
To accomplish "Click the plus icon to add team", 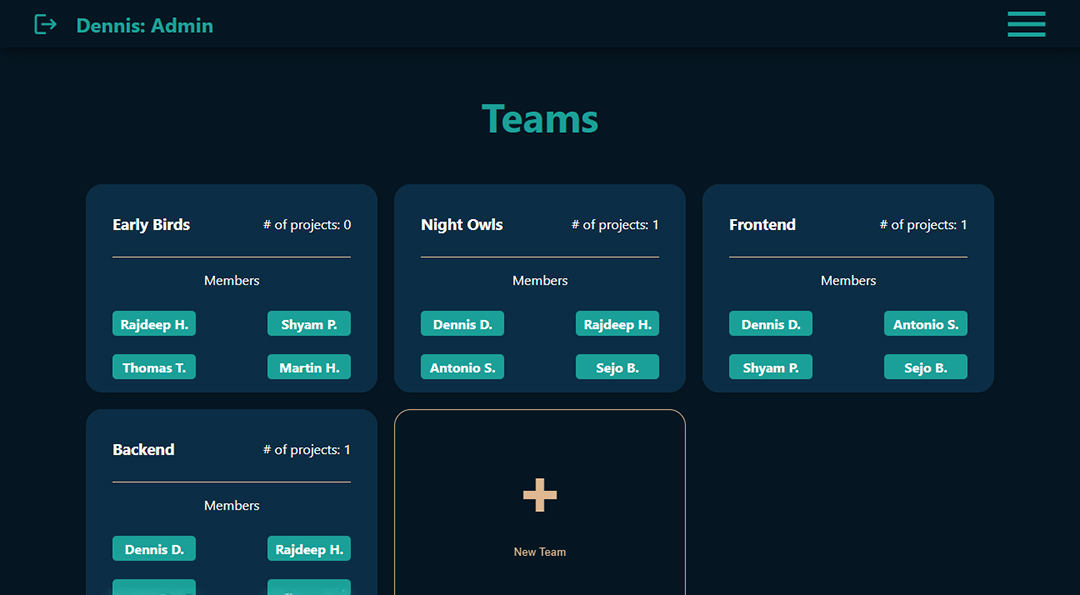I will tap(540, 495).
